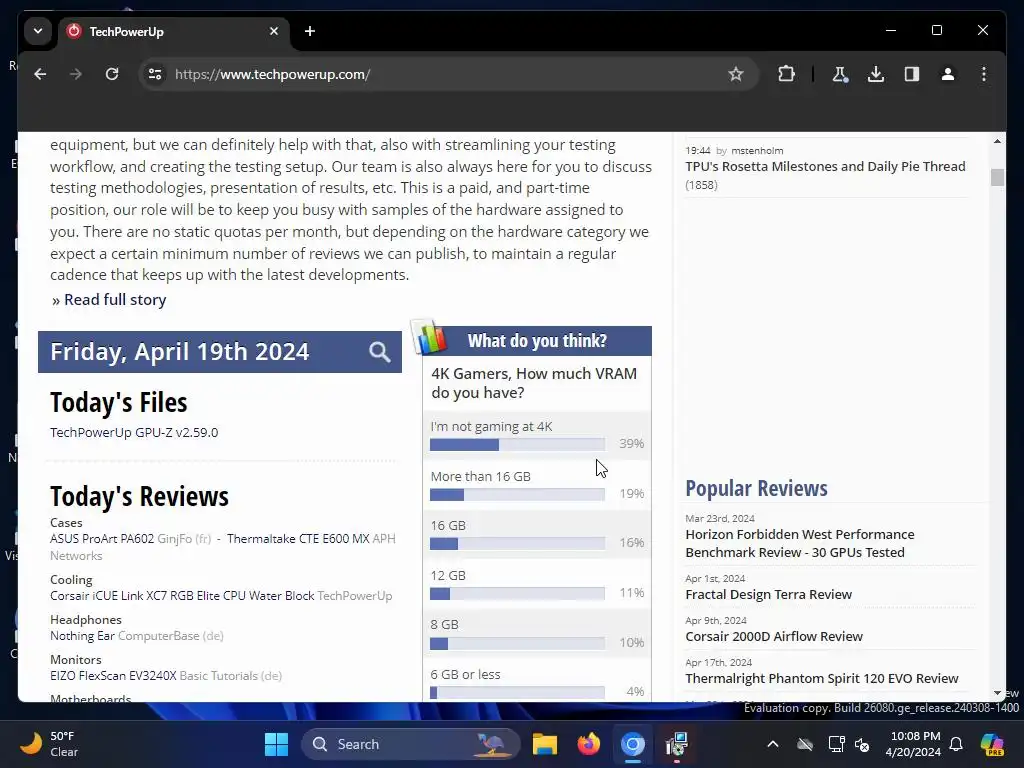Open Copilot preview icon in taskbar
This screenshot has width=1024, height=768.
coord(991,744)
